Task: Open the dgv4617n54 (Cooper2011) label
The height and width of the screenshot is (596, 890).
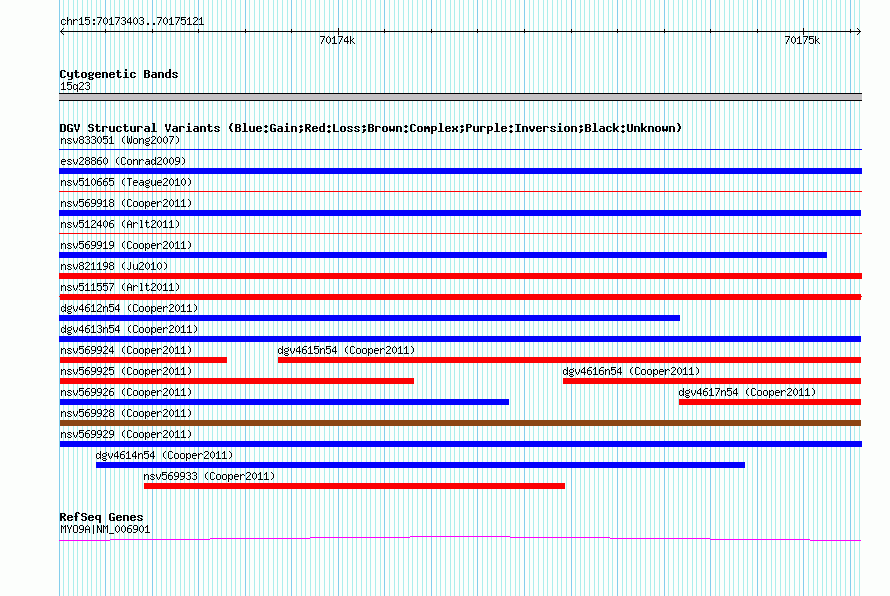Action: [747, 392]
